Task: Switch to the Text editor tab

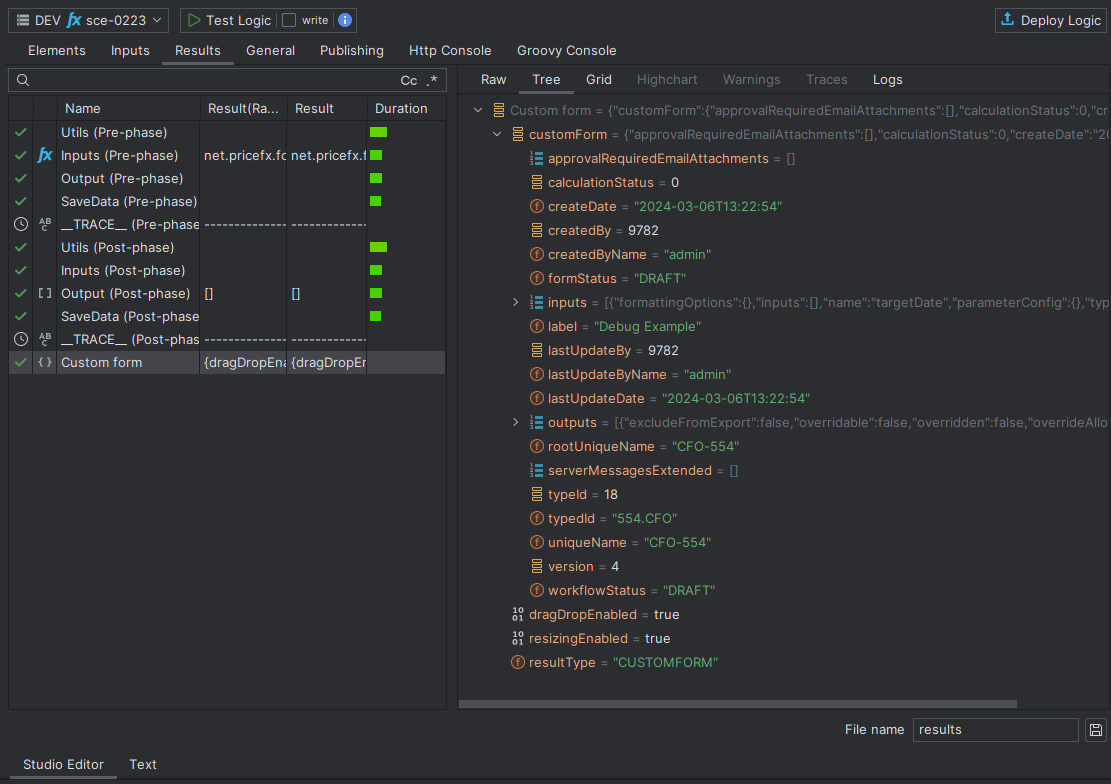Action: (143, 764)
